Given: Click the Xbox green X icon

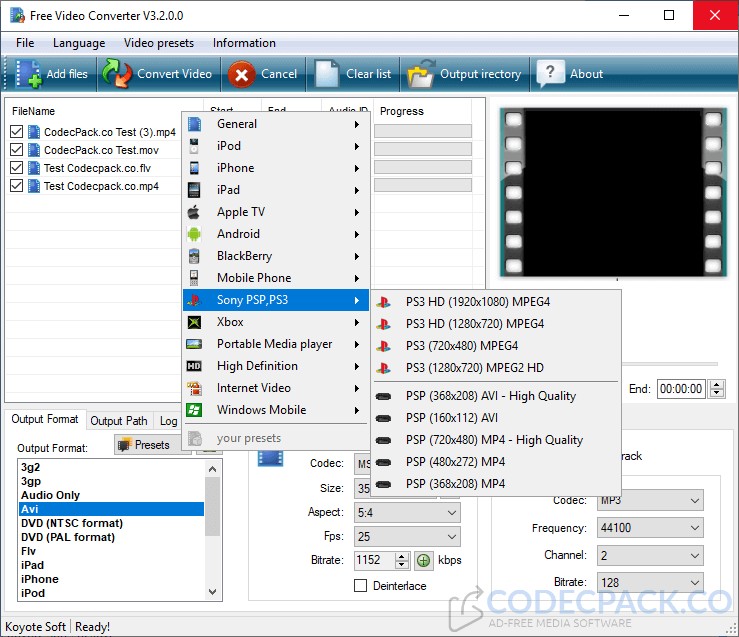Looking at the screenshot, I should (x=194, y=322).
